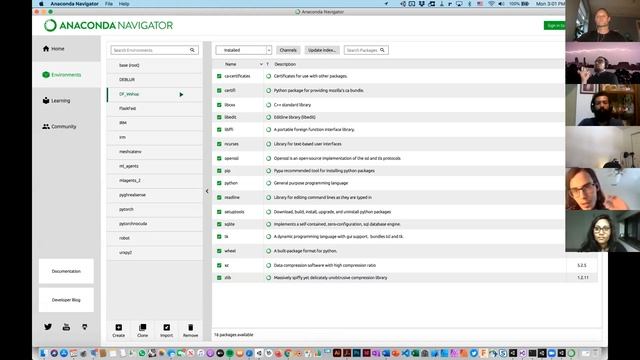Select the pytorch environment
640x360 pixels.
pos(154,209)
